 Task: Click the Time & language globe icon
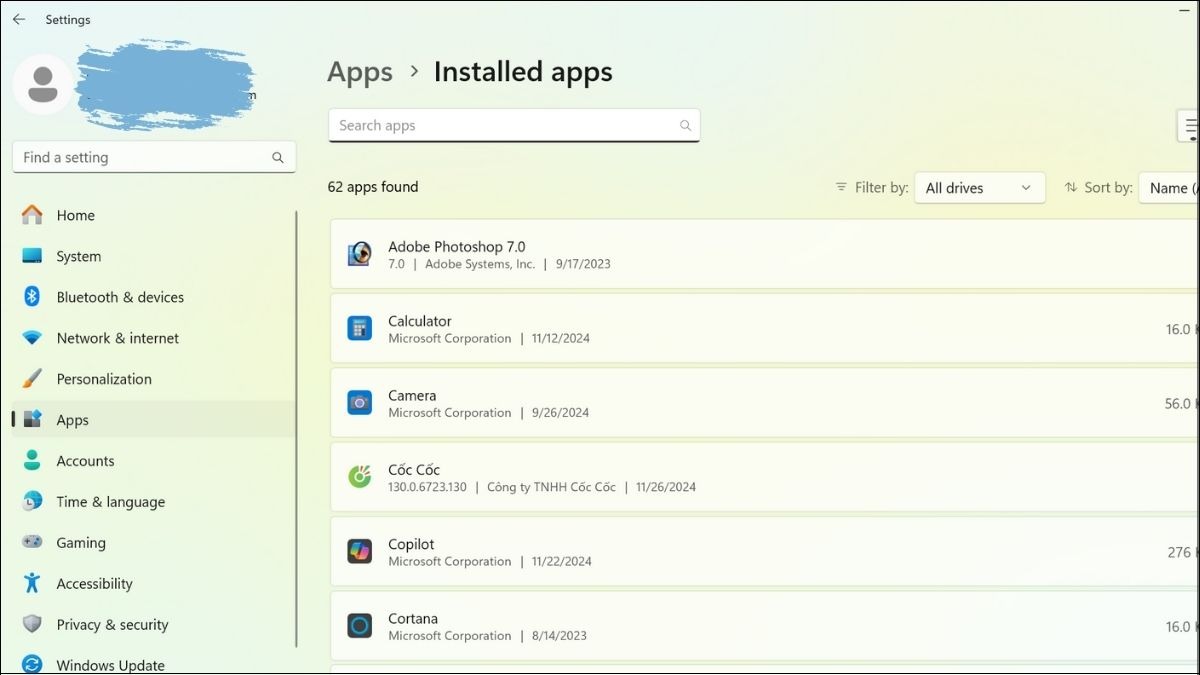(x=32, y=502)
